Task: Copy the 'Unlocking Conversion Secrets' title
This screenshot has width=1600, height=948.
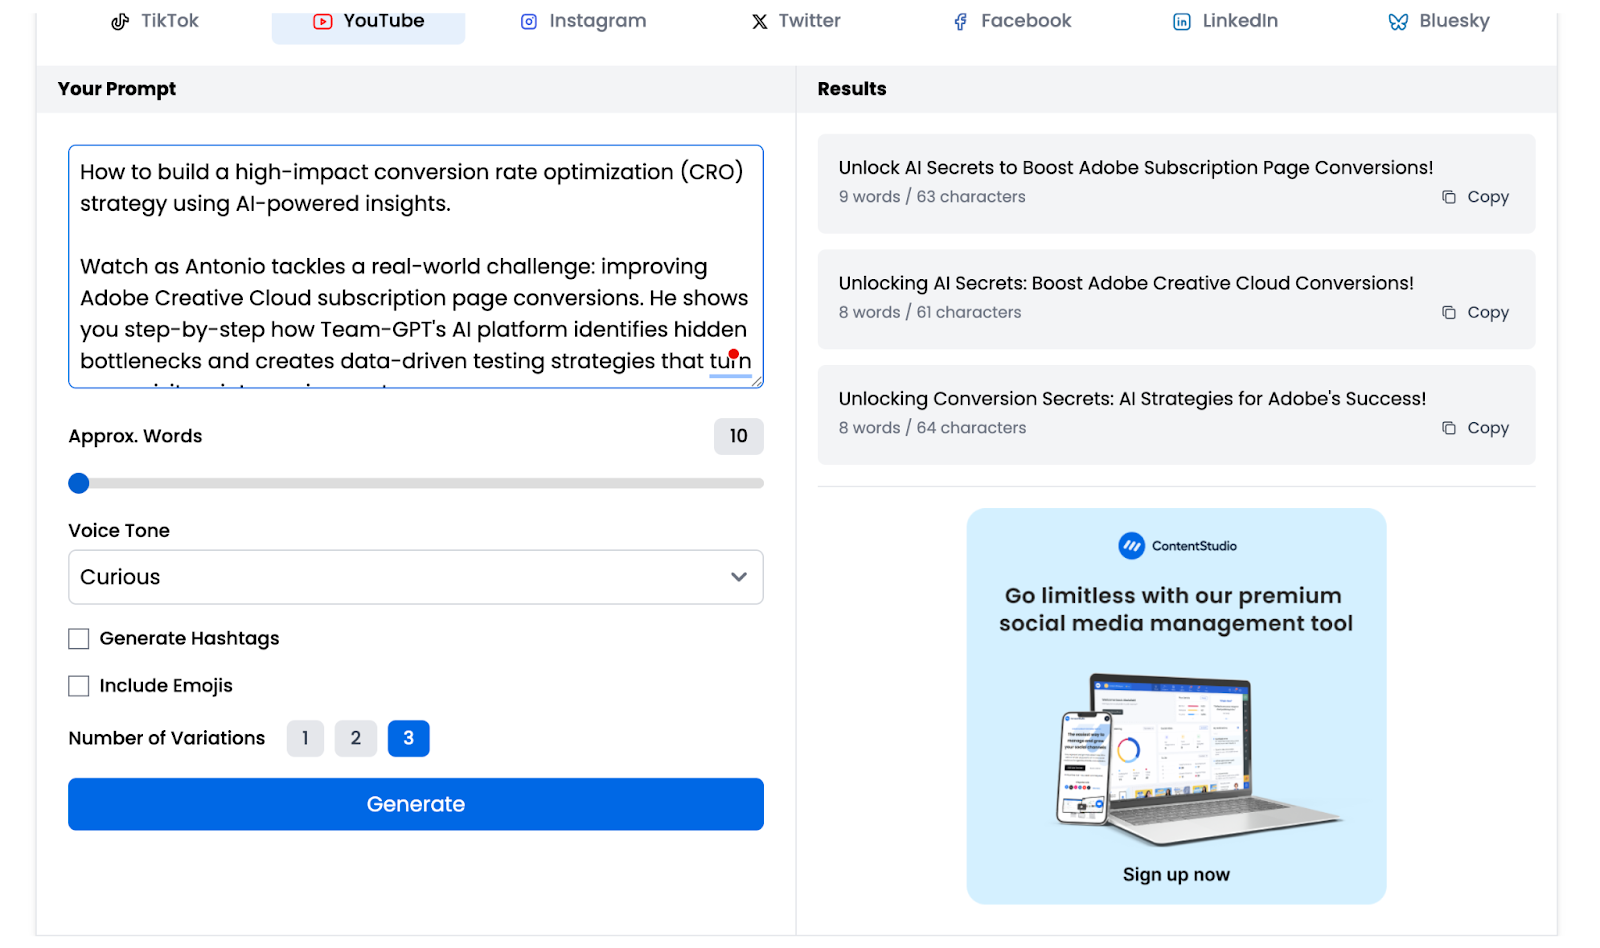Action: [1475, 428]
